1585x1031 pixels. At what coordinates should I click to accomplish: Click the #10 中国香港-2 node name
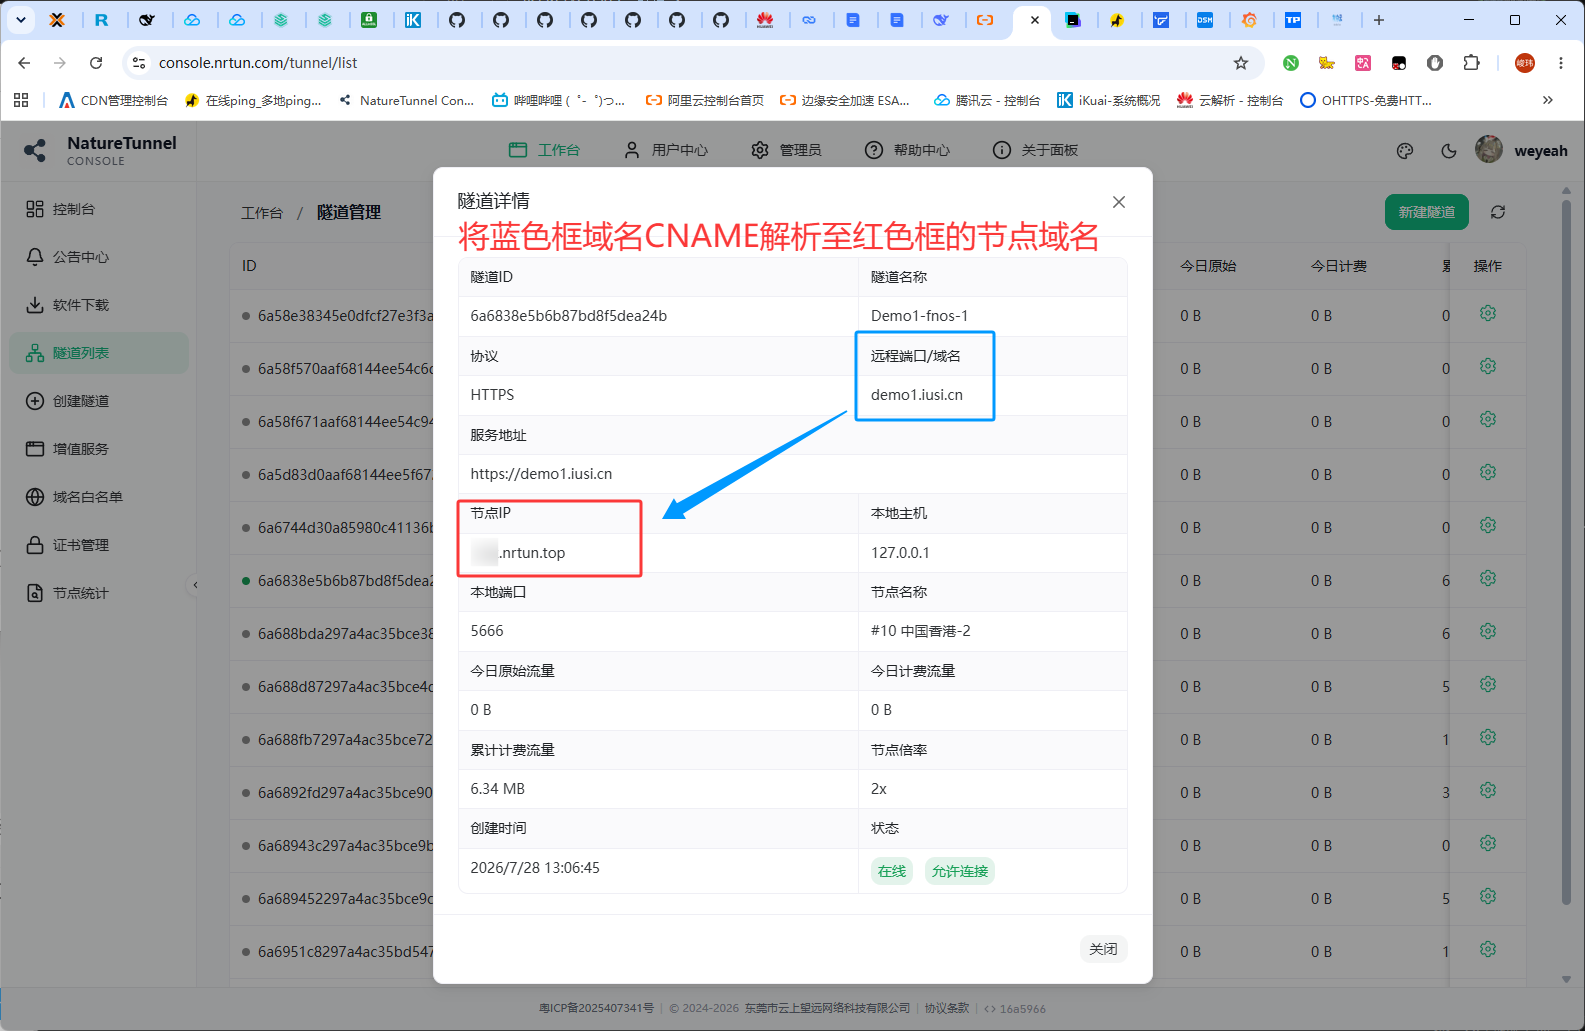point(920,631)
